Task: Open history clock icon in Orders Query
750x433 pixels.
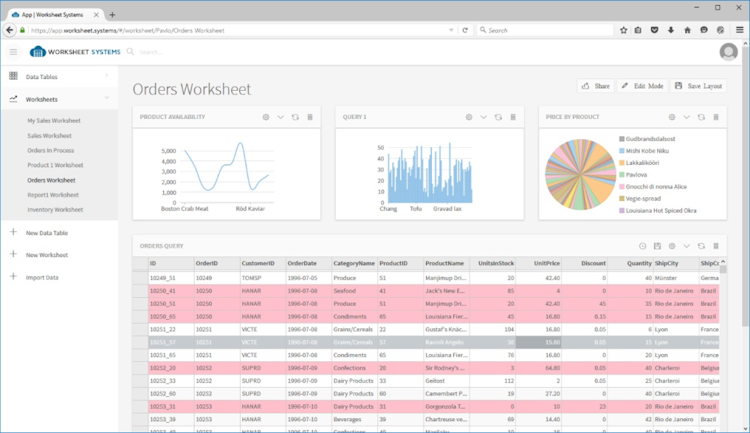Action: tap(642, 246)
